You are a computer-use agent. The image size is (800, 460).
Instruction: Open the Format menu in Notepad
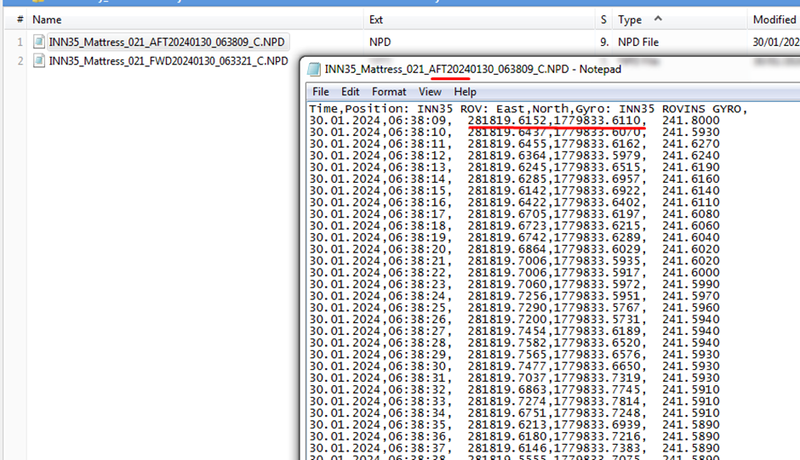coord(389,92)
